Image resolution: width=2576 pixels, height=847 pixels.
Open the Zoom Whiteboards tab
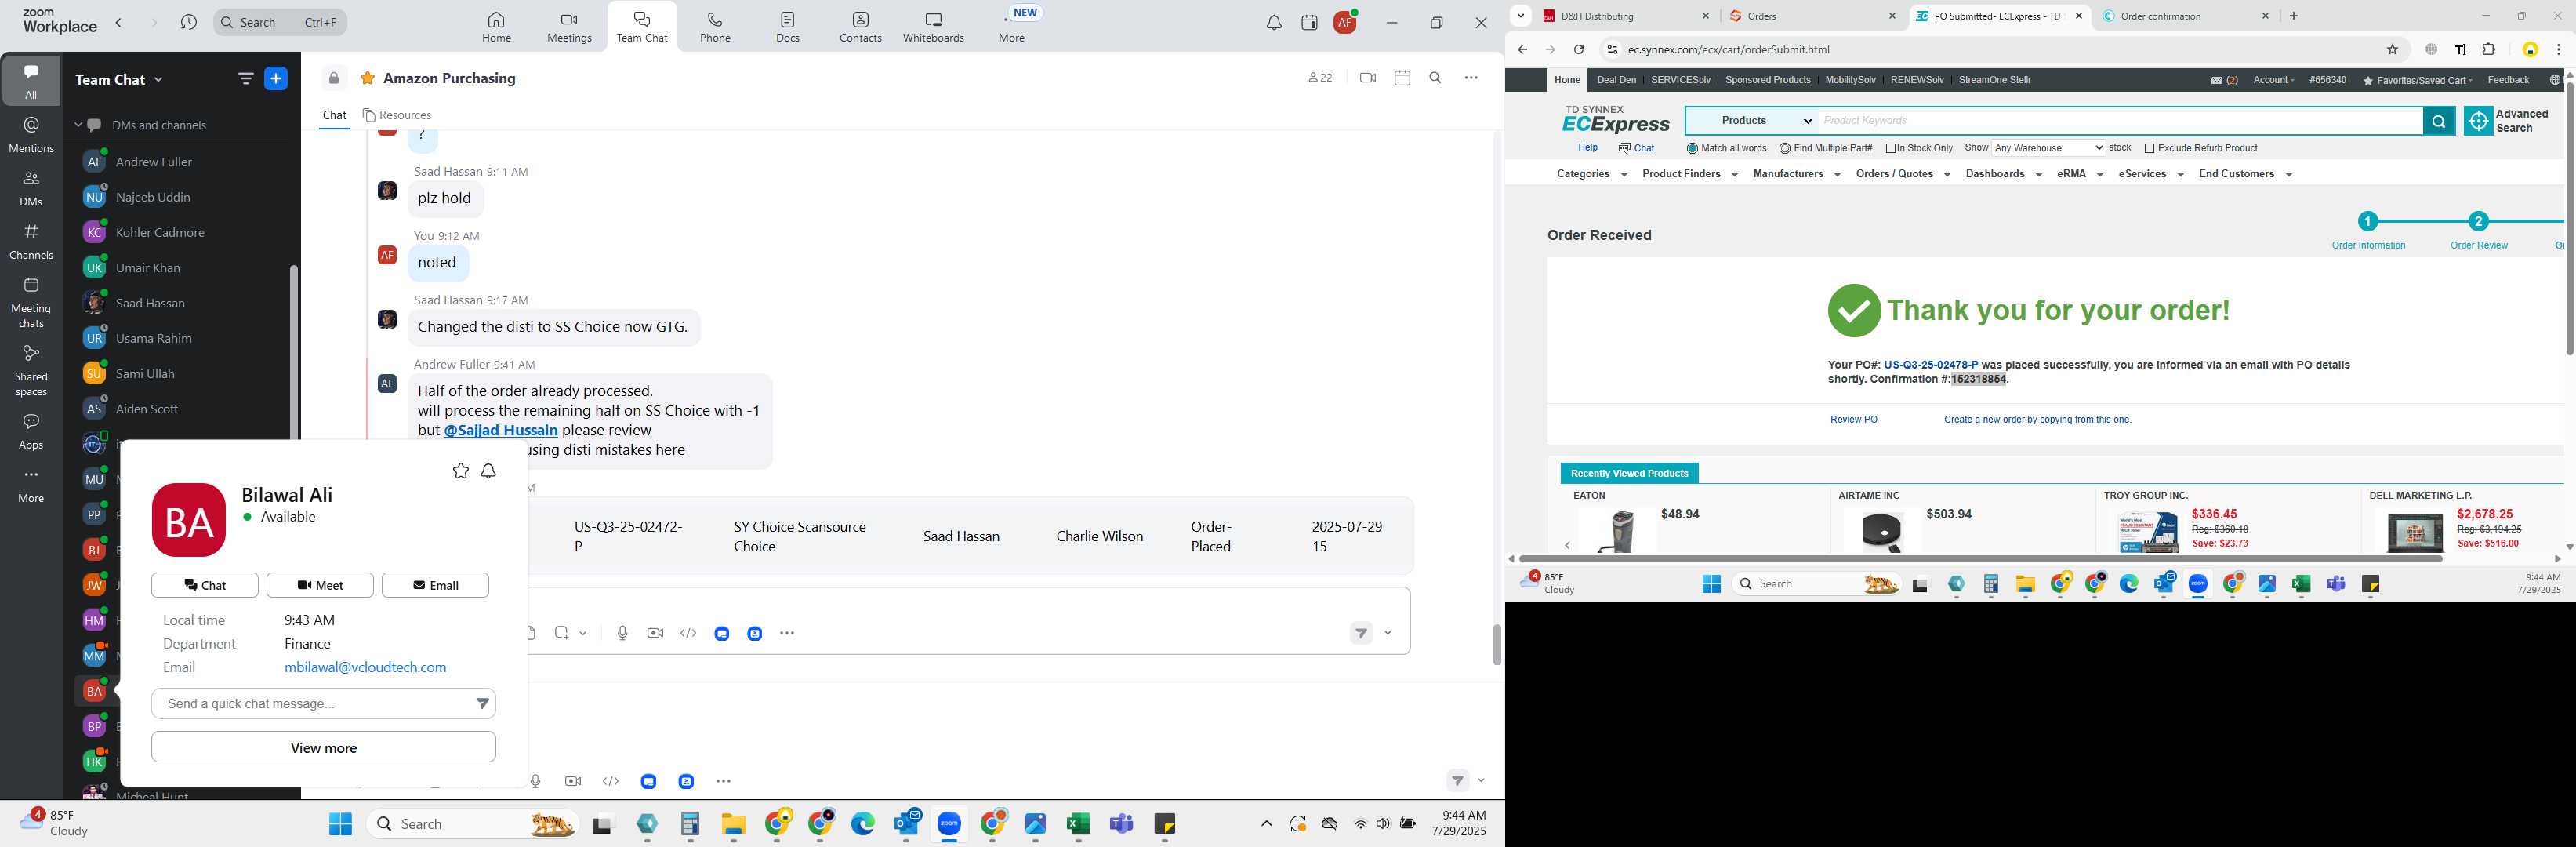coord(933,27)
